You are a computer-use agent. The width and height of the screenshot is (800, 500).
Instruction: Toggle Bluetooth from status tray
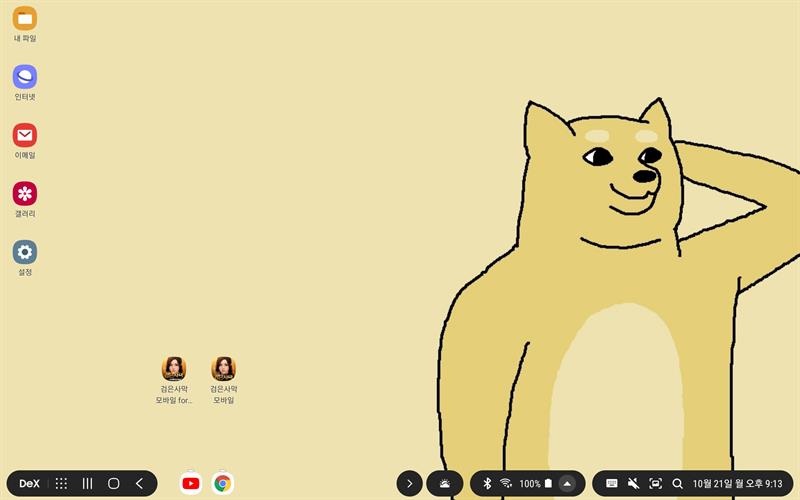pos(487,484)
